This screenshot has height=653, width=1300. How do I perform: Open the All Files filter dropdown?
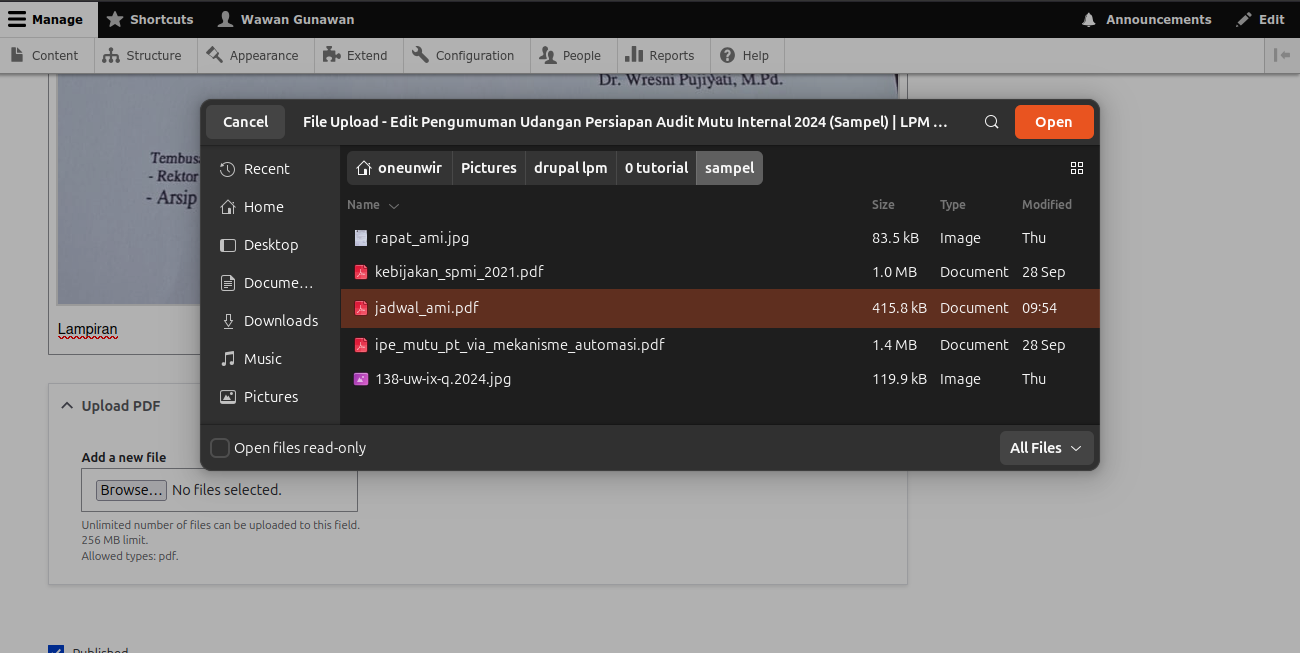click(1046, 448)
